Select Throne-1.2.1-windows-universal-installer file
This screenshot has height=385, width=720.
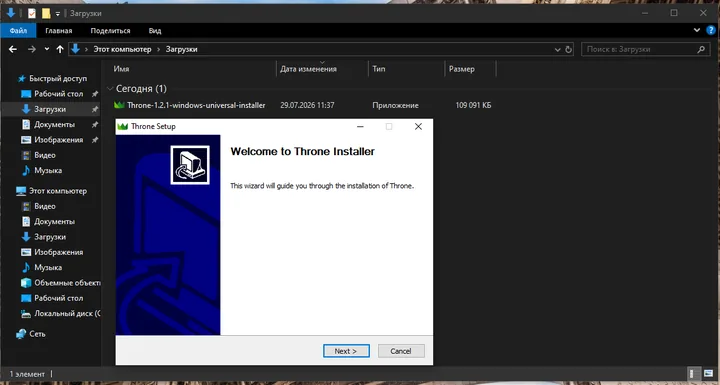(x=196, y=105)
